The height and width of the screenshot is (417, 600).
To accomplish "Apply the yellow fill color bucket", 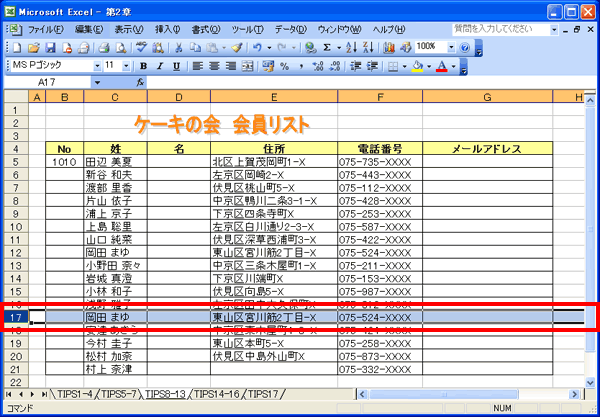I will coord(417,67).
